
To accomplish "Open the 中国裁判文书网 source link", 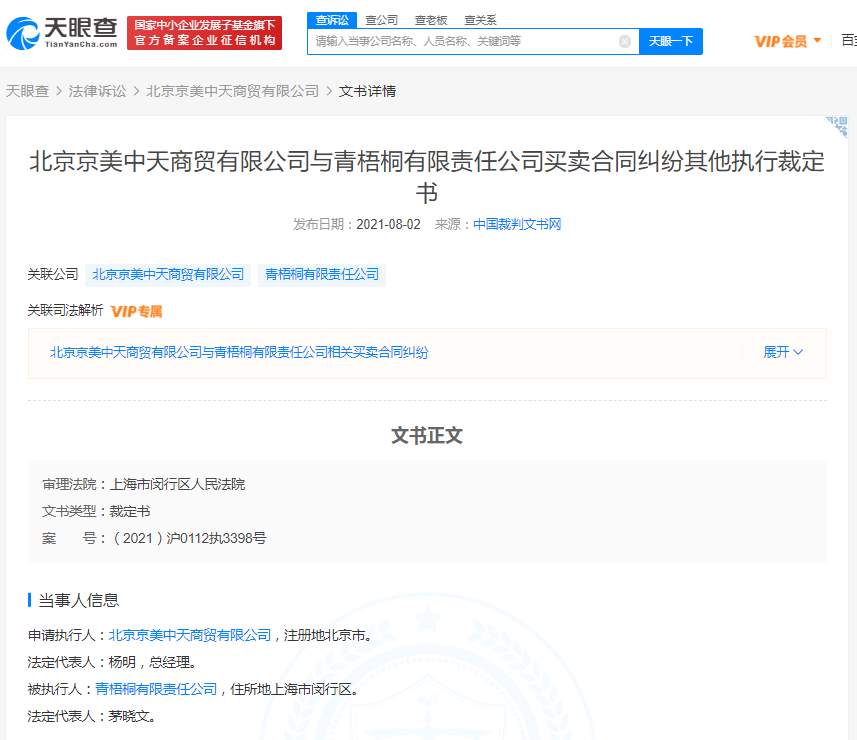I will 517,224.
